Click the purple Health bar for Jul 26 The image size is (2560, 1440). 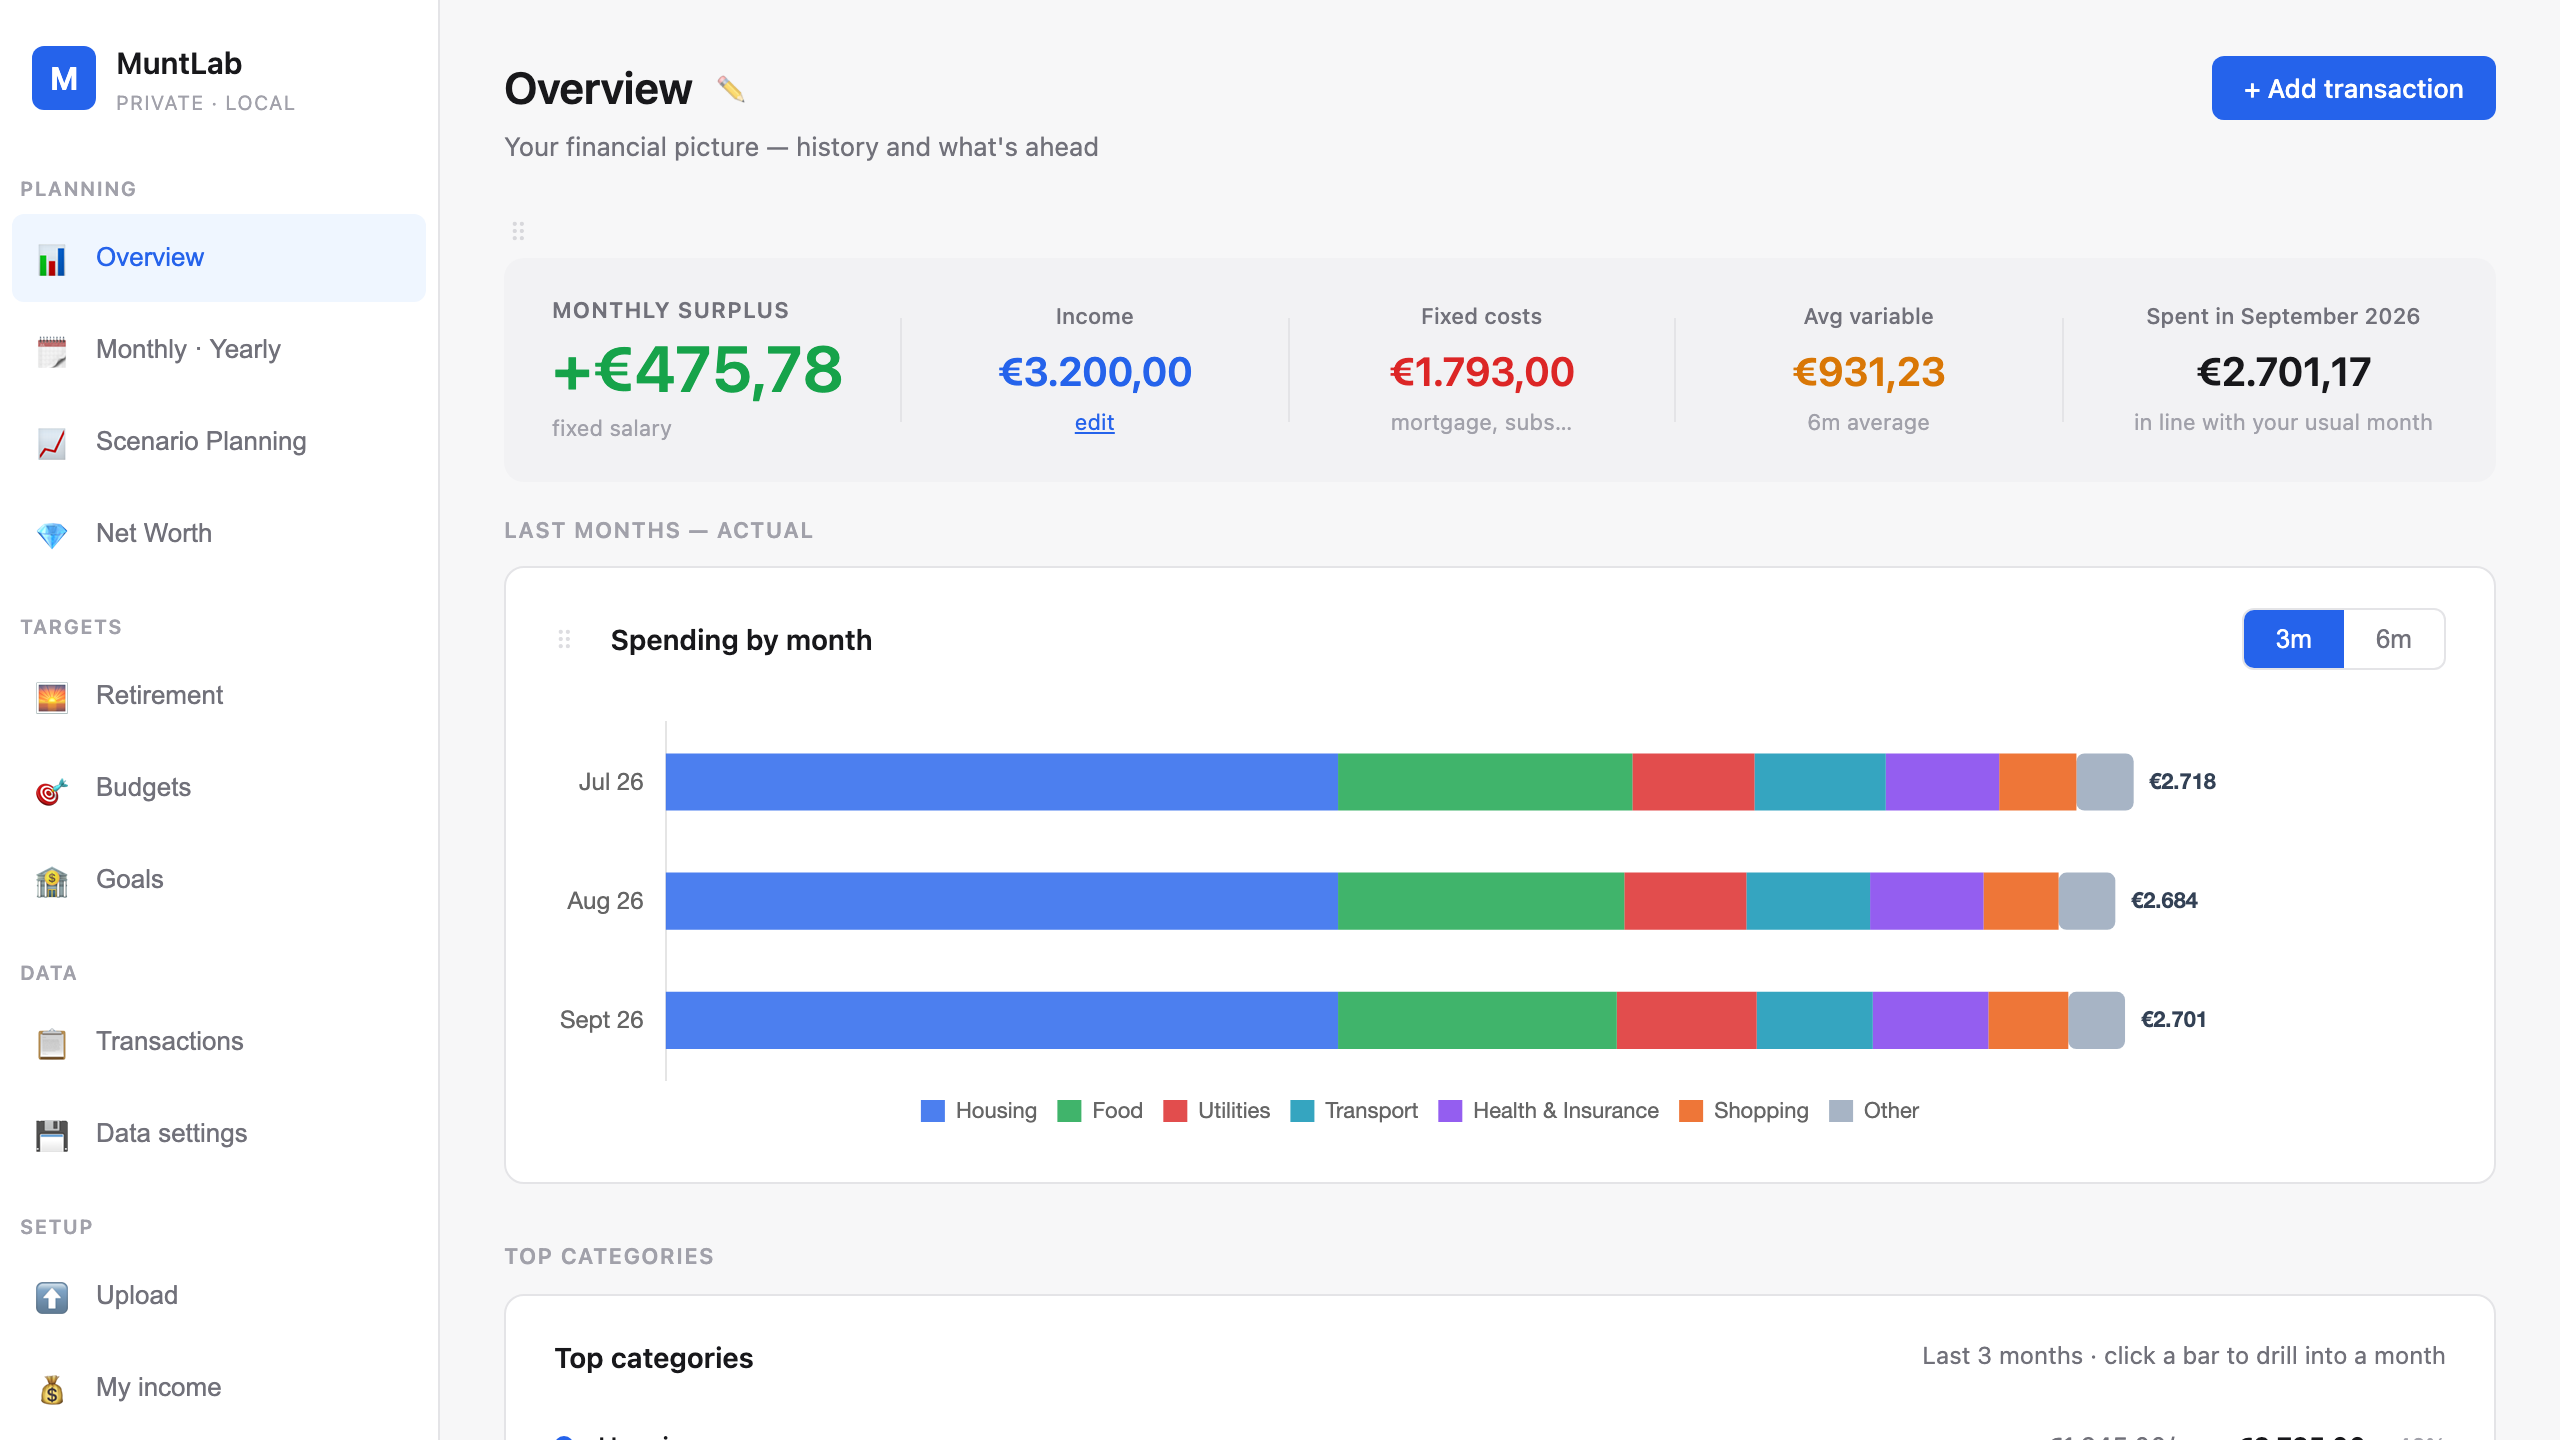[x=1942, y=782]
